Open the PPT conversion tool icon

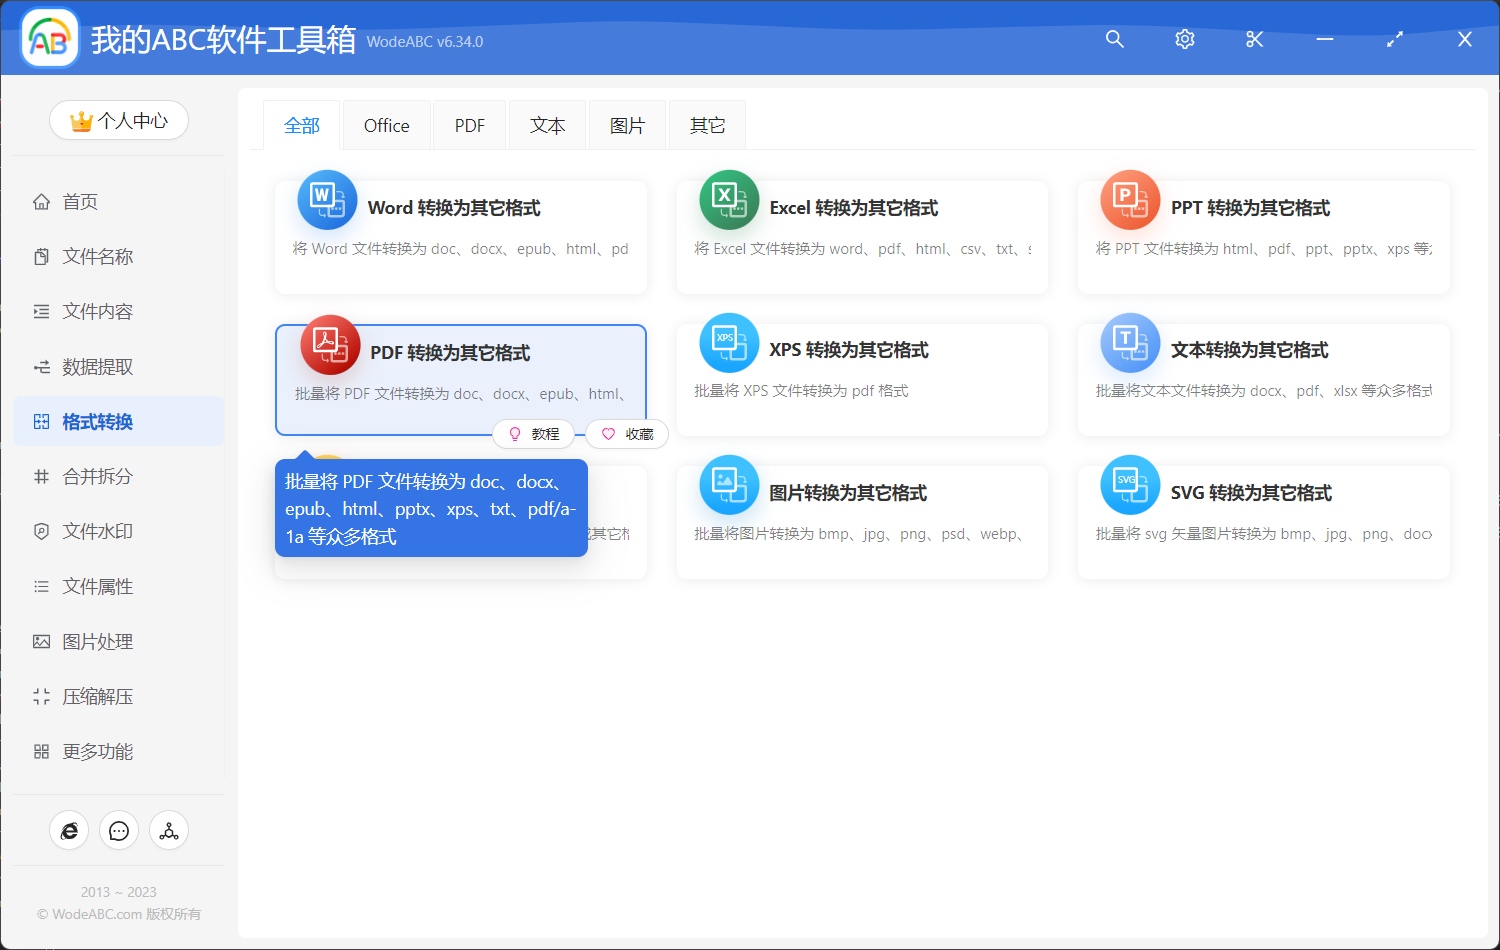pos(1130,199)
